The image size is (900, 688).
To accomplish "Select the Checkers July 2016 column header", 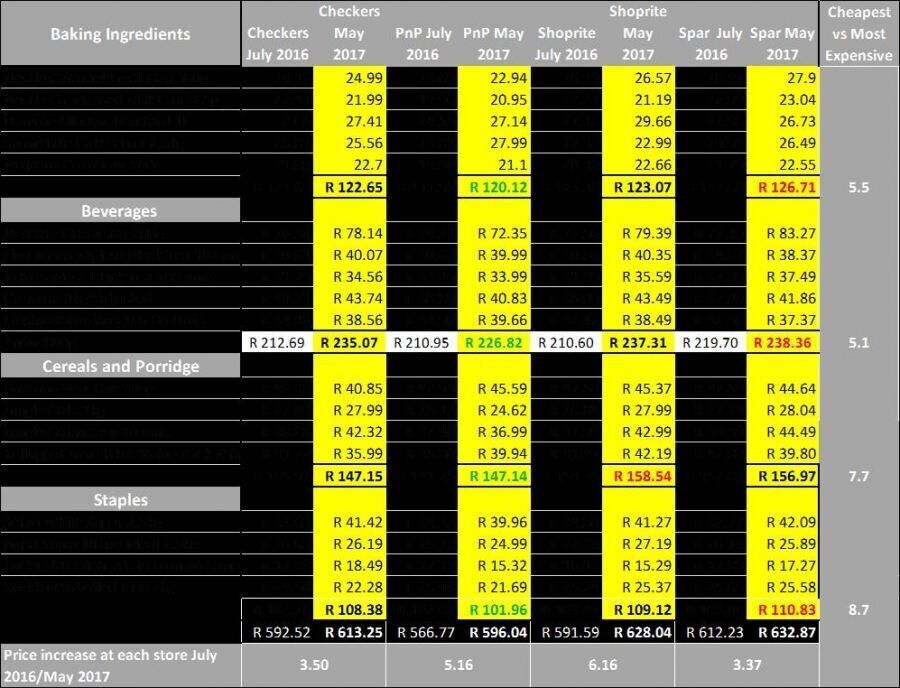I will [x=277, y=44].
